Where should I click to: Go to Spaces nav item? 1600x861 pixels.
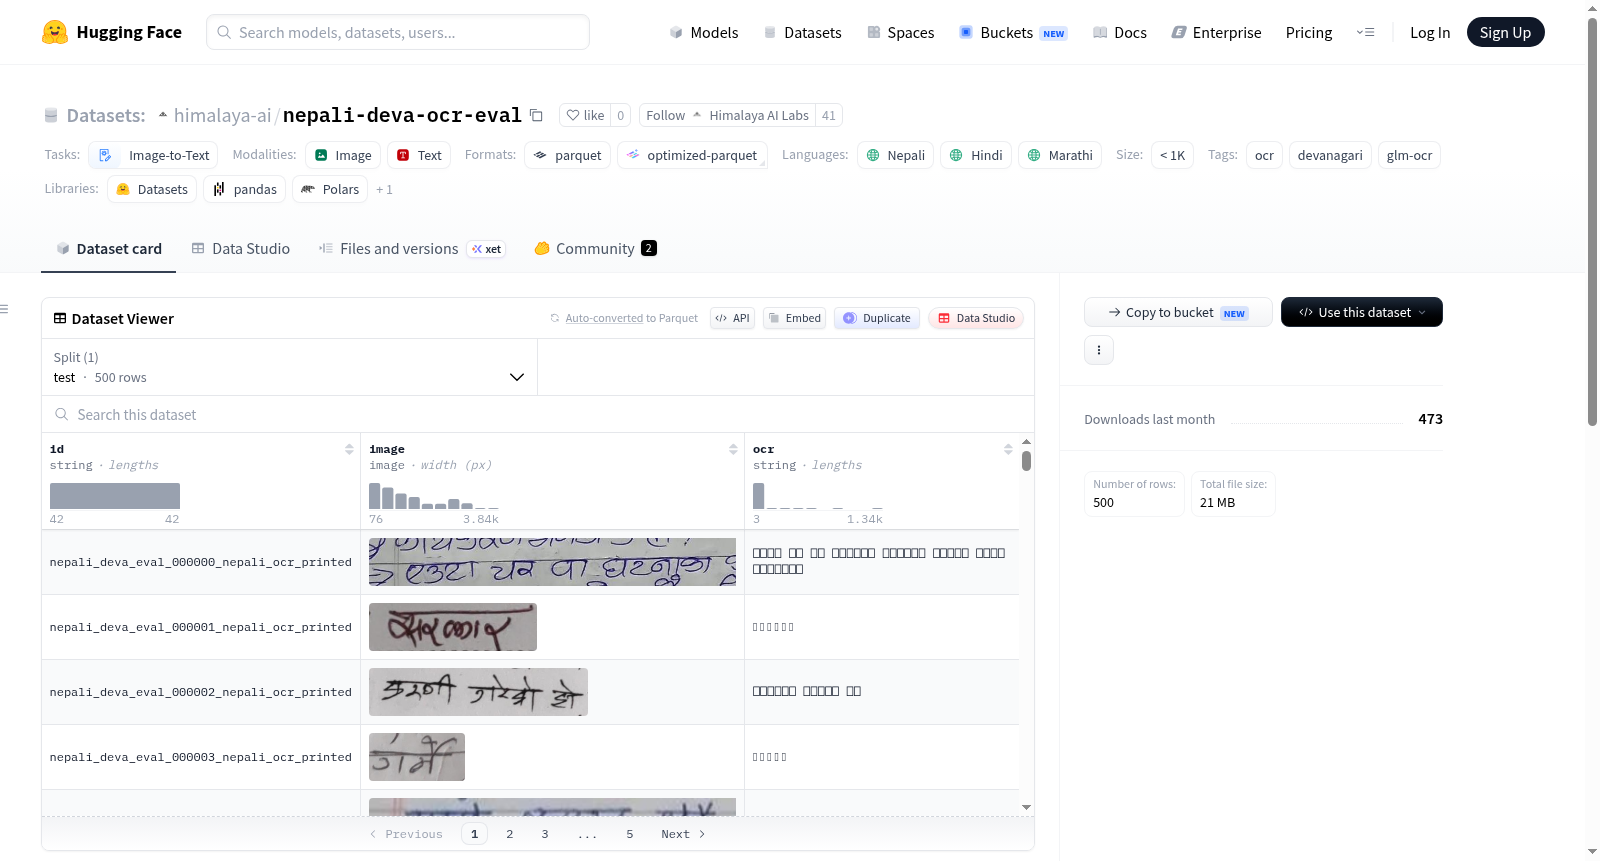pyautogui.click(x=901, y=32)
